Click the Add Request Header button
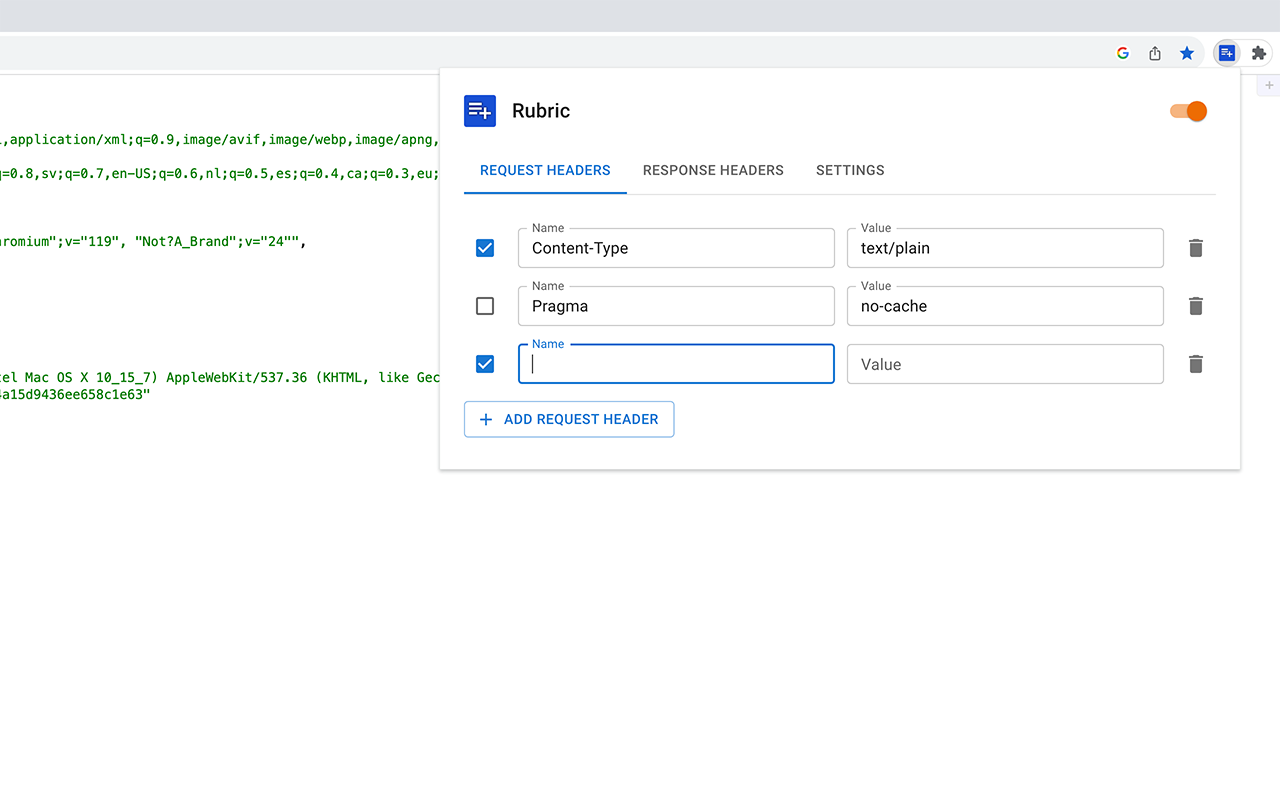1280x800 pixels. pyautogui.click(x=569, y=419)
